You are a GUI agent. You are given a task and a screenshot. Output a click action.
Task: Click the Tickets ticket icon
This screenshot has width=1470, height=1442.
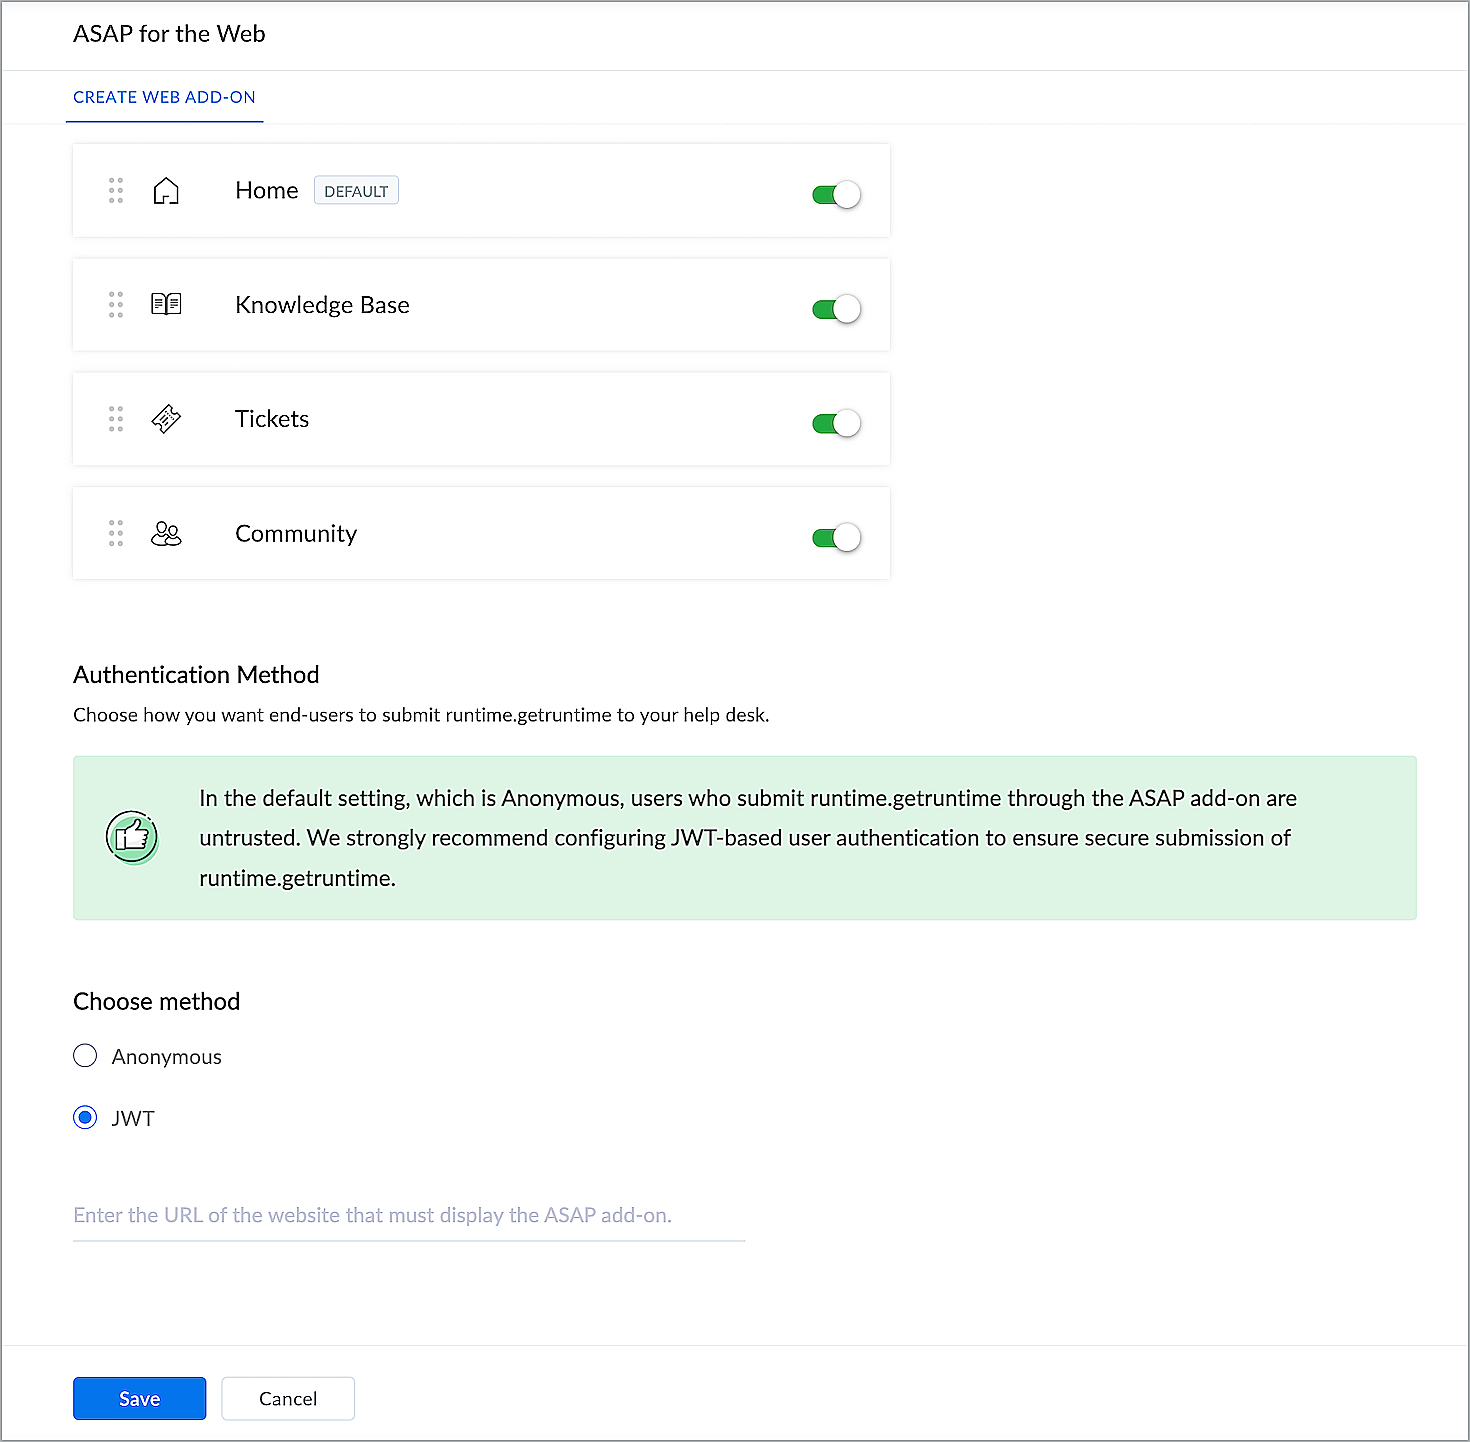click(x=166, y=419)
